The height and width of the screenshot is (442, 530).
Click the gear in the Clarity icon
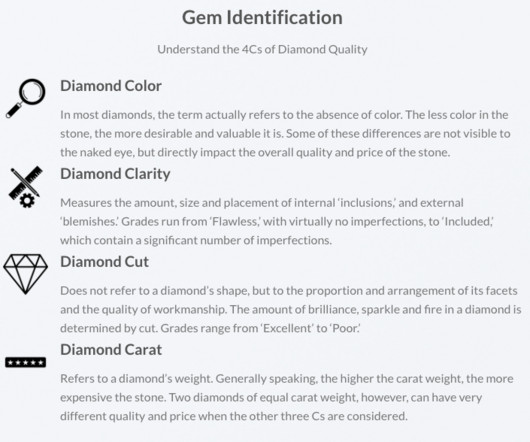(x=27, y=201)
